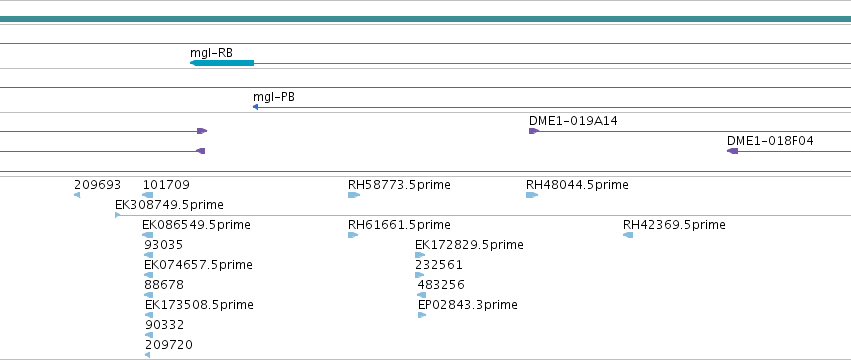Click the EK172829.5prime feature glyph
Viewport: 851px width, 360px height.
tap(420, 255)
